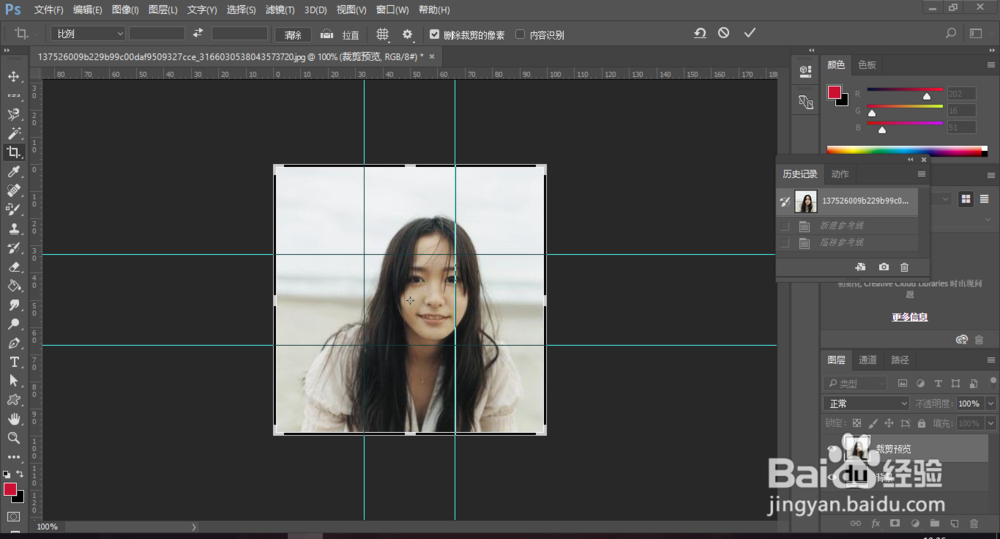The image size is (1000, 539).
Task: Cancel the crop with the circle-slash icon
Action: pyautogui.click(x=724, y=33)
